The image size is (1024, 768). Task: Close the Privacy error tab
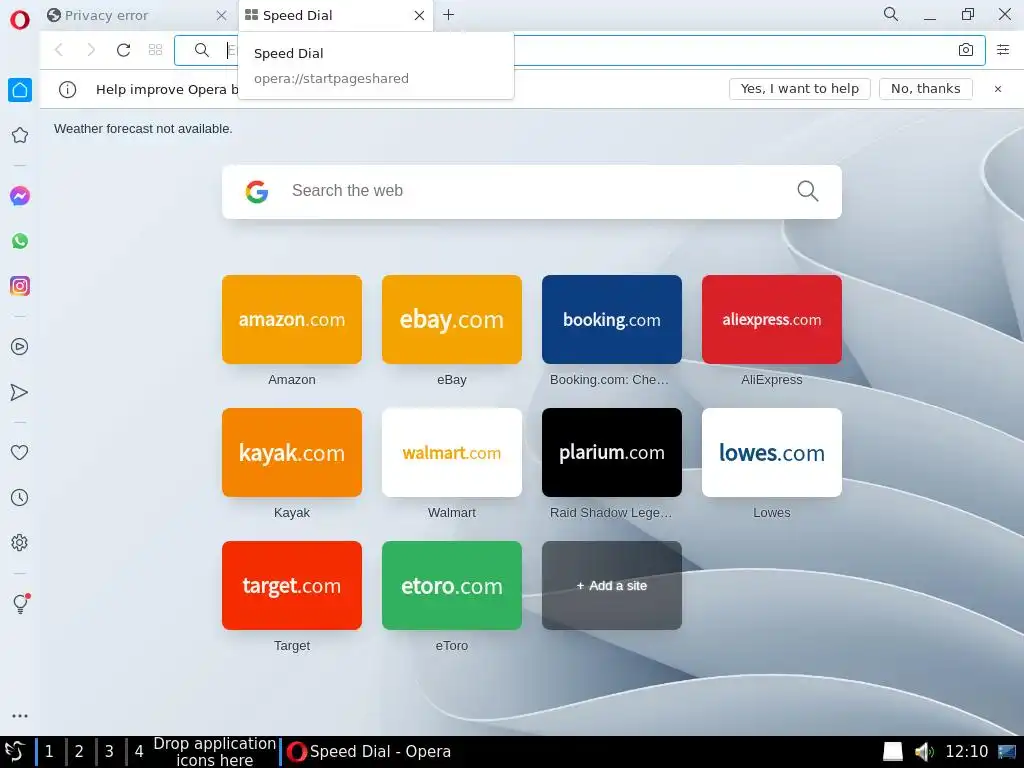221,16
